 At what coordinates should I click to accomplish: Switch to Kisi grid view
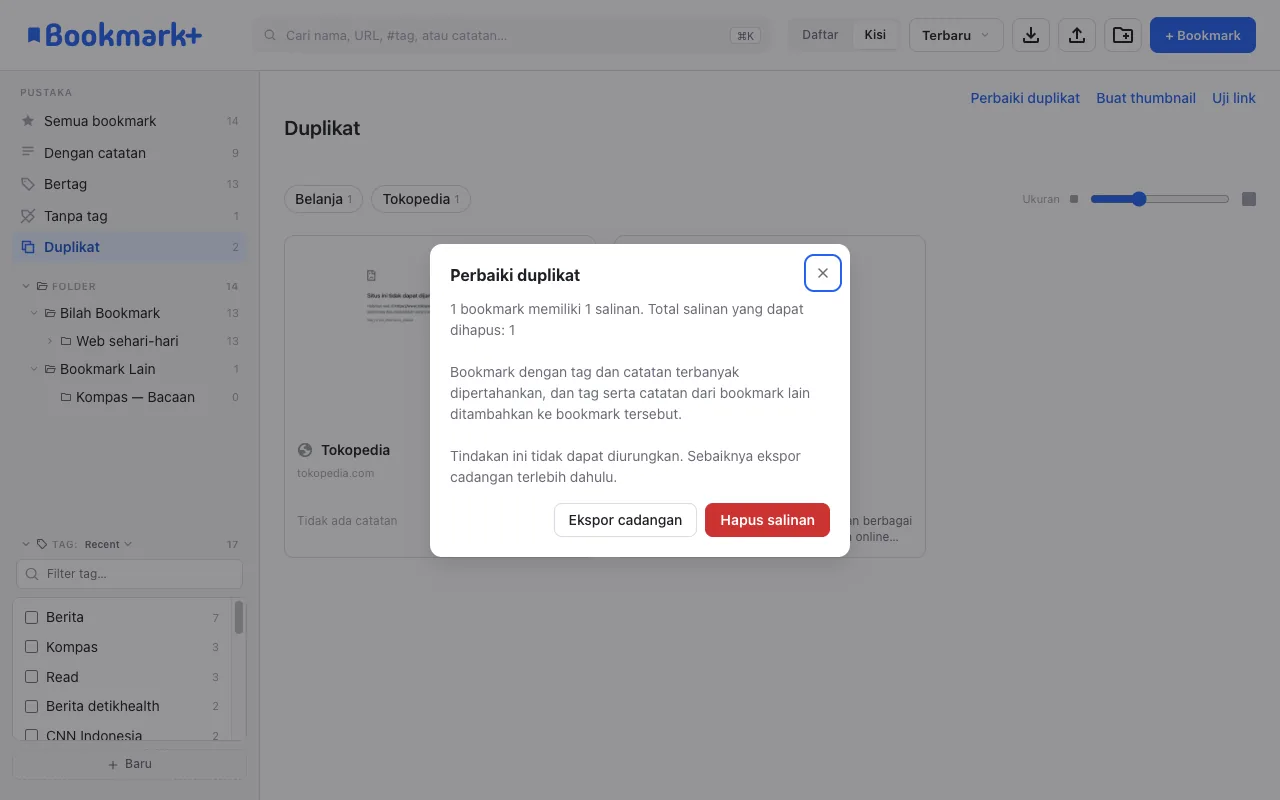[875, 35]
